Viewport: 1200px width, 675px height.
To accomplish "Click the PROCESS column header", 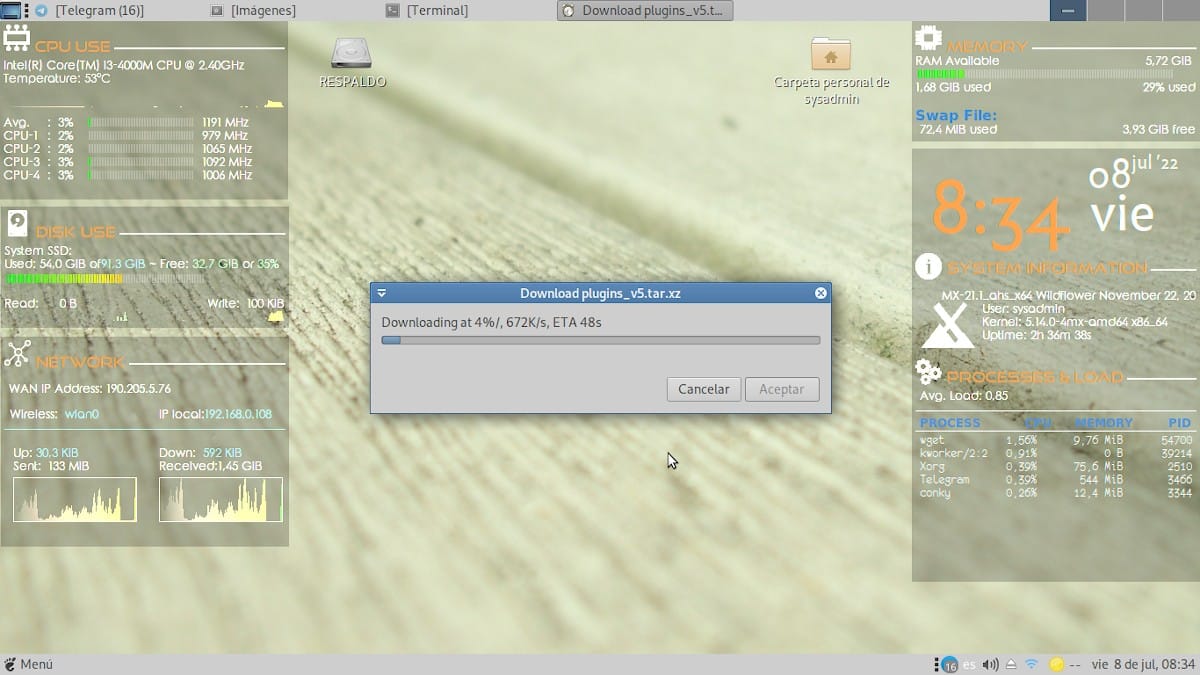I will point(950,423).
